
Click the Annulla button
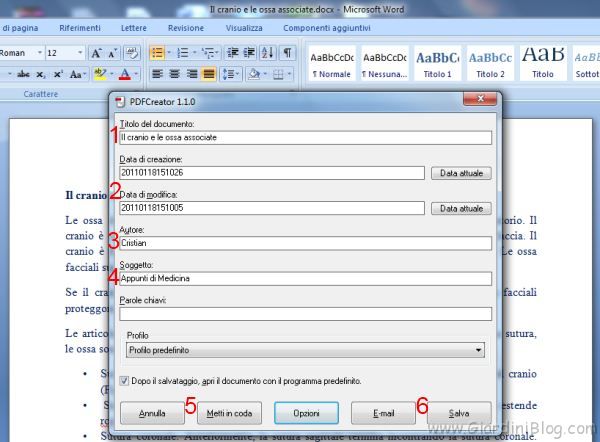pyautogui.click(x=152, y=413)
